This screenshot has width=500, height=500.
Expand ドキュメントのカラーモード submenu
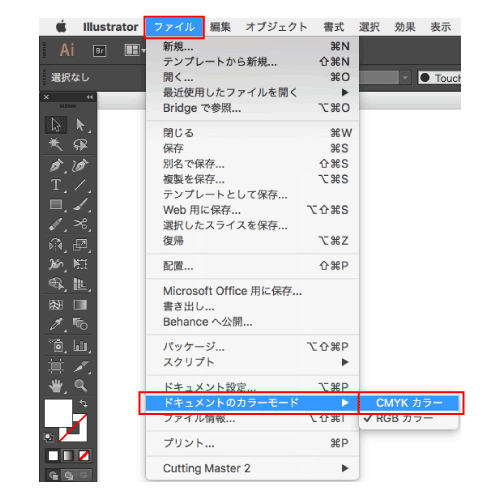click(252, 403)
